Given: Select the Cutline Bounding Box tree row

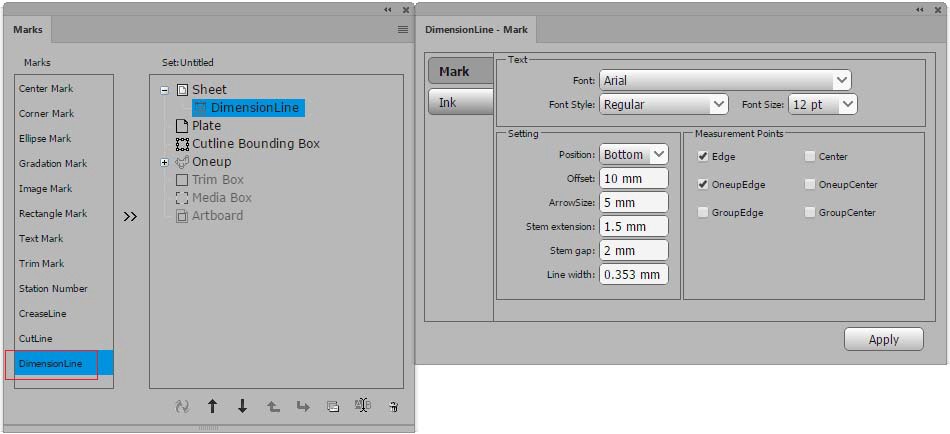Looking at the screenshot, I should click(256, 144).
